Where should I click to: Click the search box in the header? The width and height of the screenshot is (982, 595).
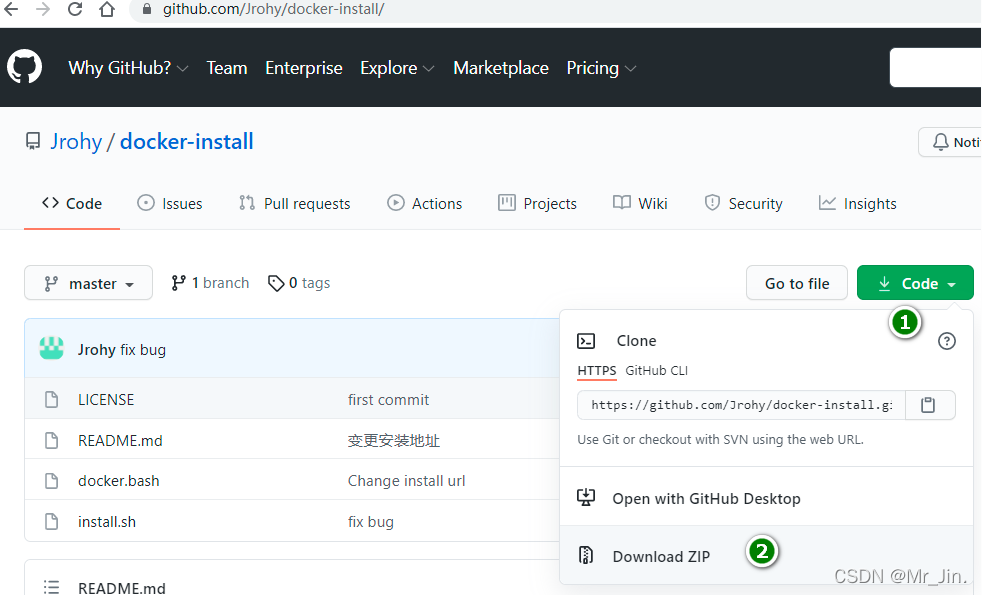pyautogui.click(x=935, y=67)
